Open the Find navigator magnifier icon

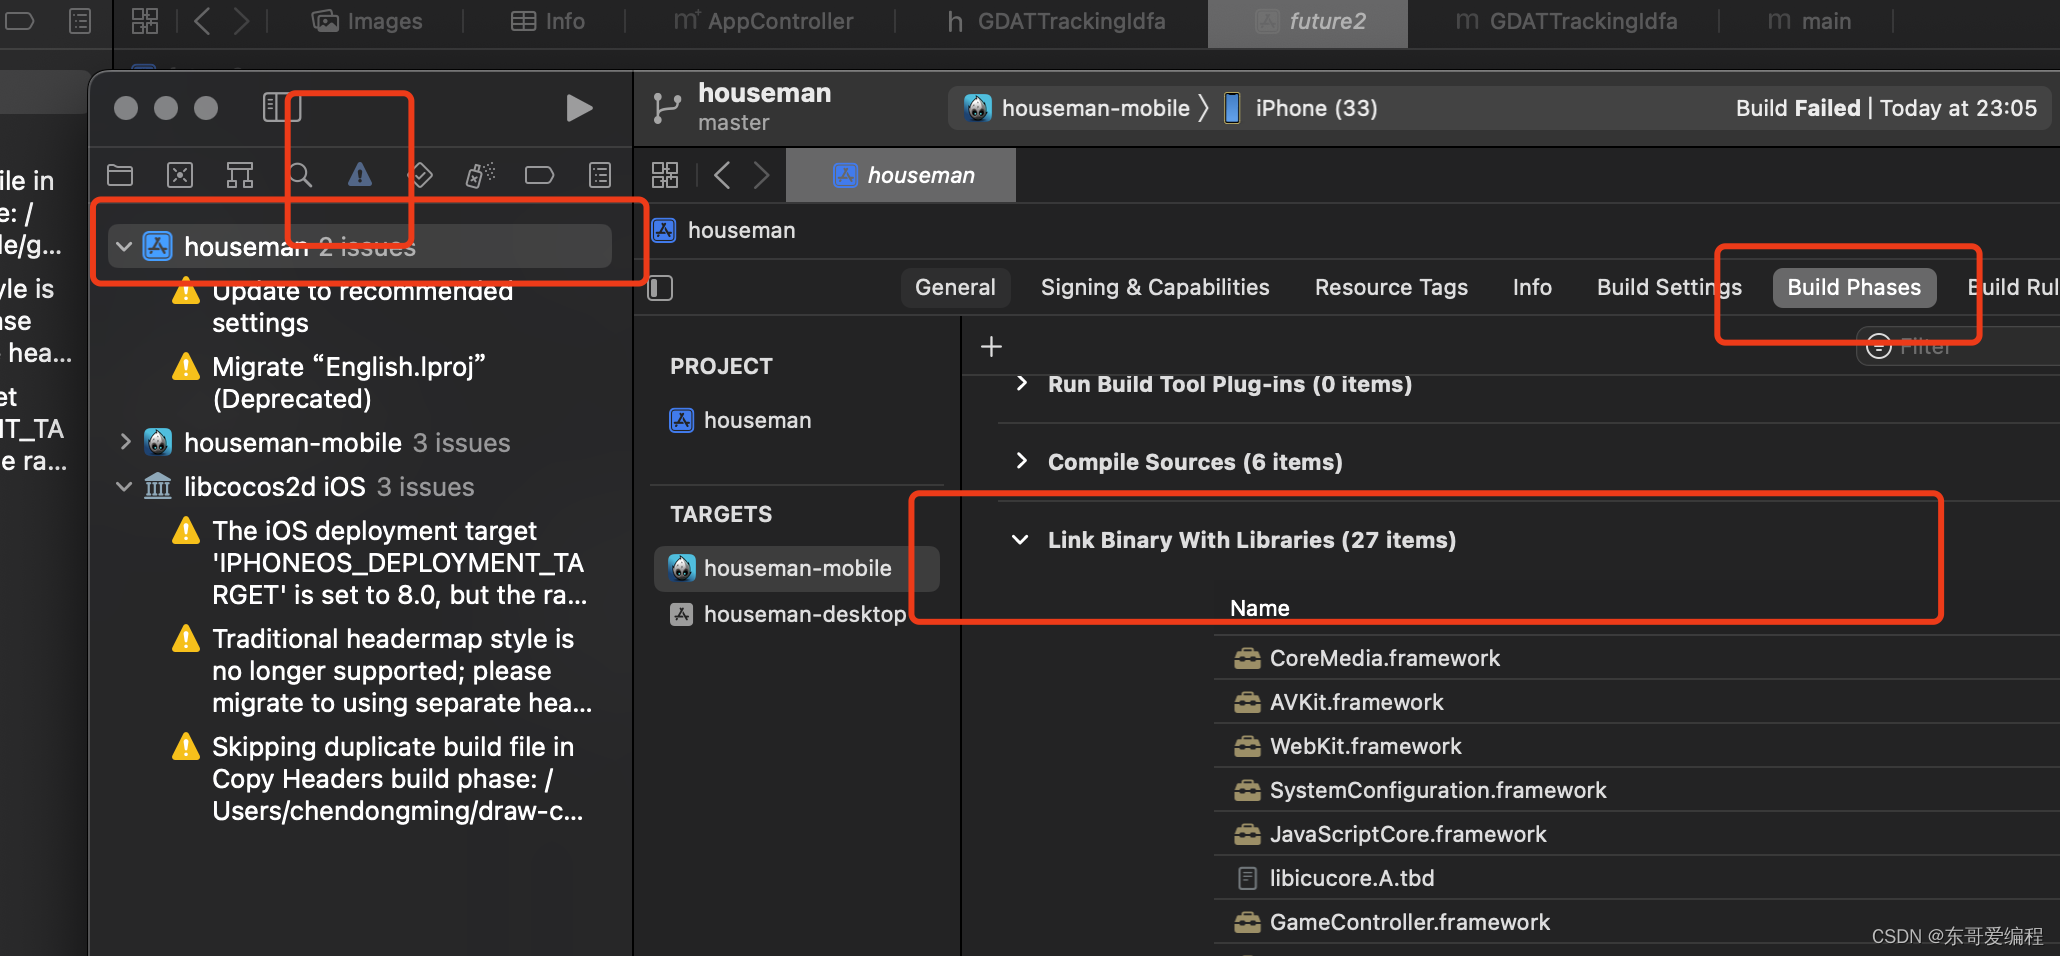point(300,176)
